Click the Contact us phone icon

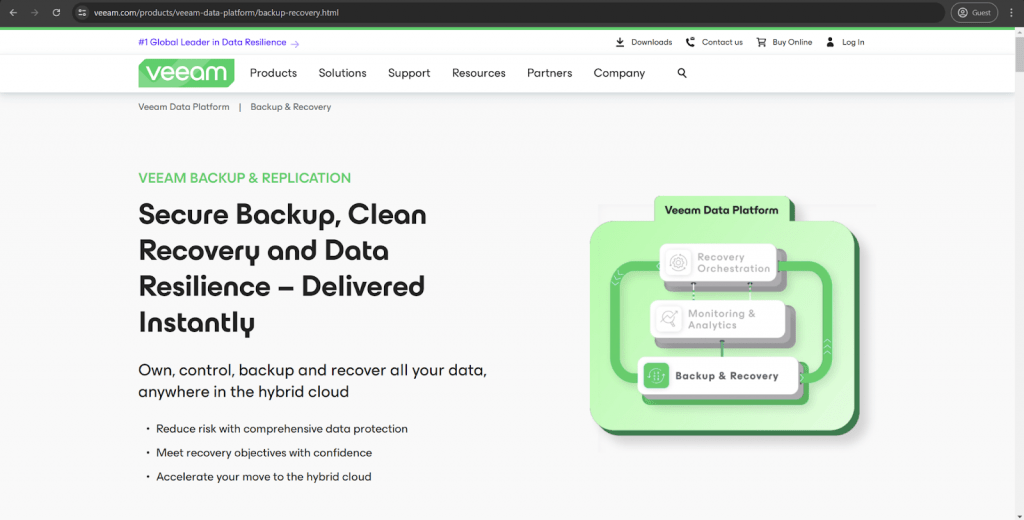691,42
